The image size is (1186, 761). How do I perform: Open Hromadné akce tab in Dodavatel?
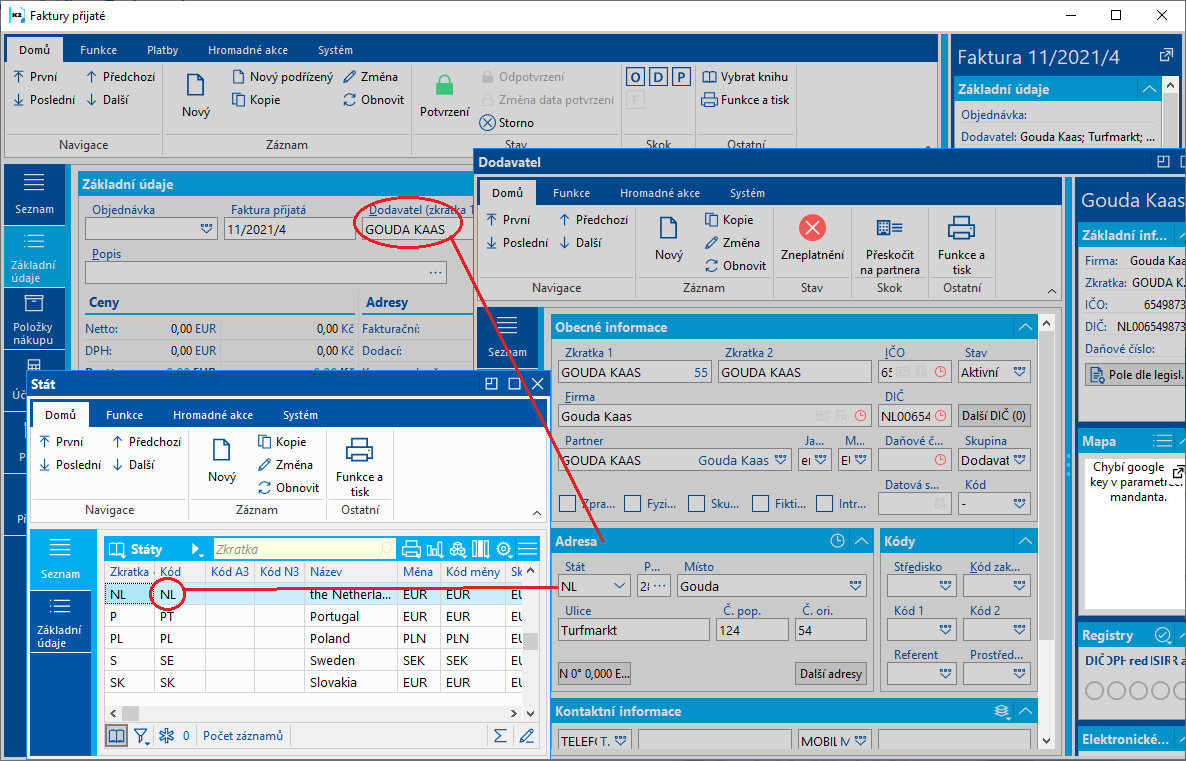click(x=659, y=193)
